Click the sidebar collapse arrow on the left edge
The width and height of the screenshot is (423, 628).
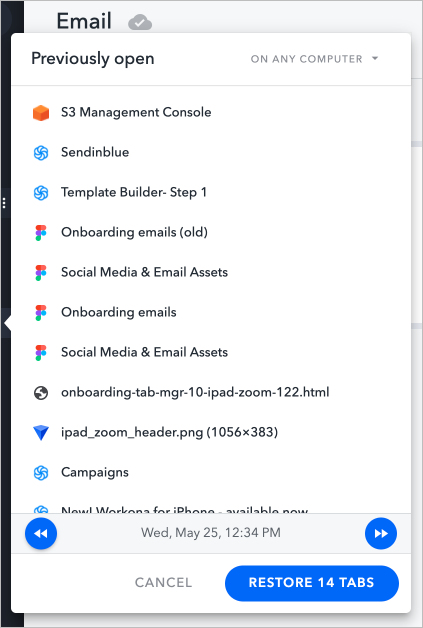[7, 324]
